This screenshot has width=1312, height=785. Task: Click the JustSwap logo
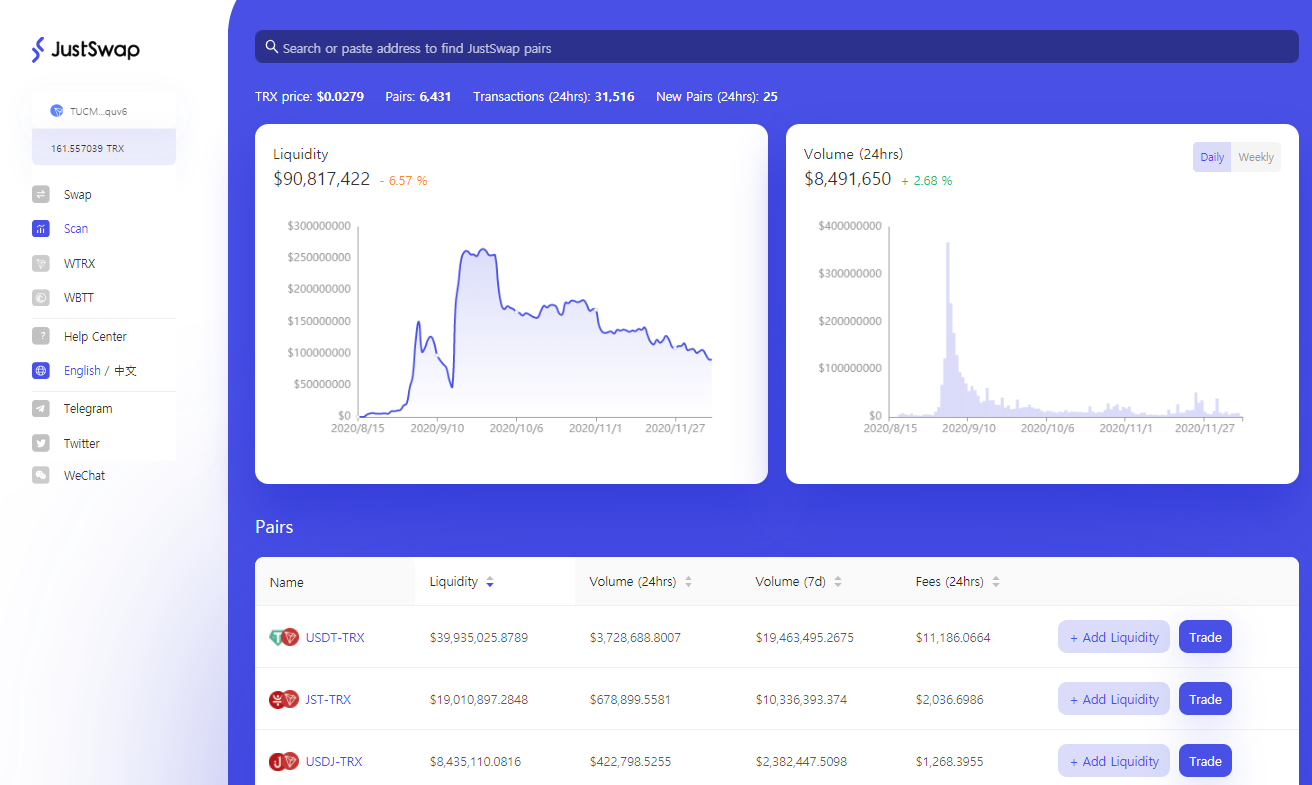tap(86, 49)
